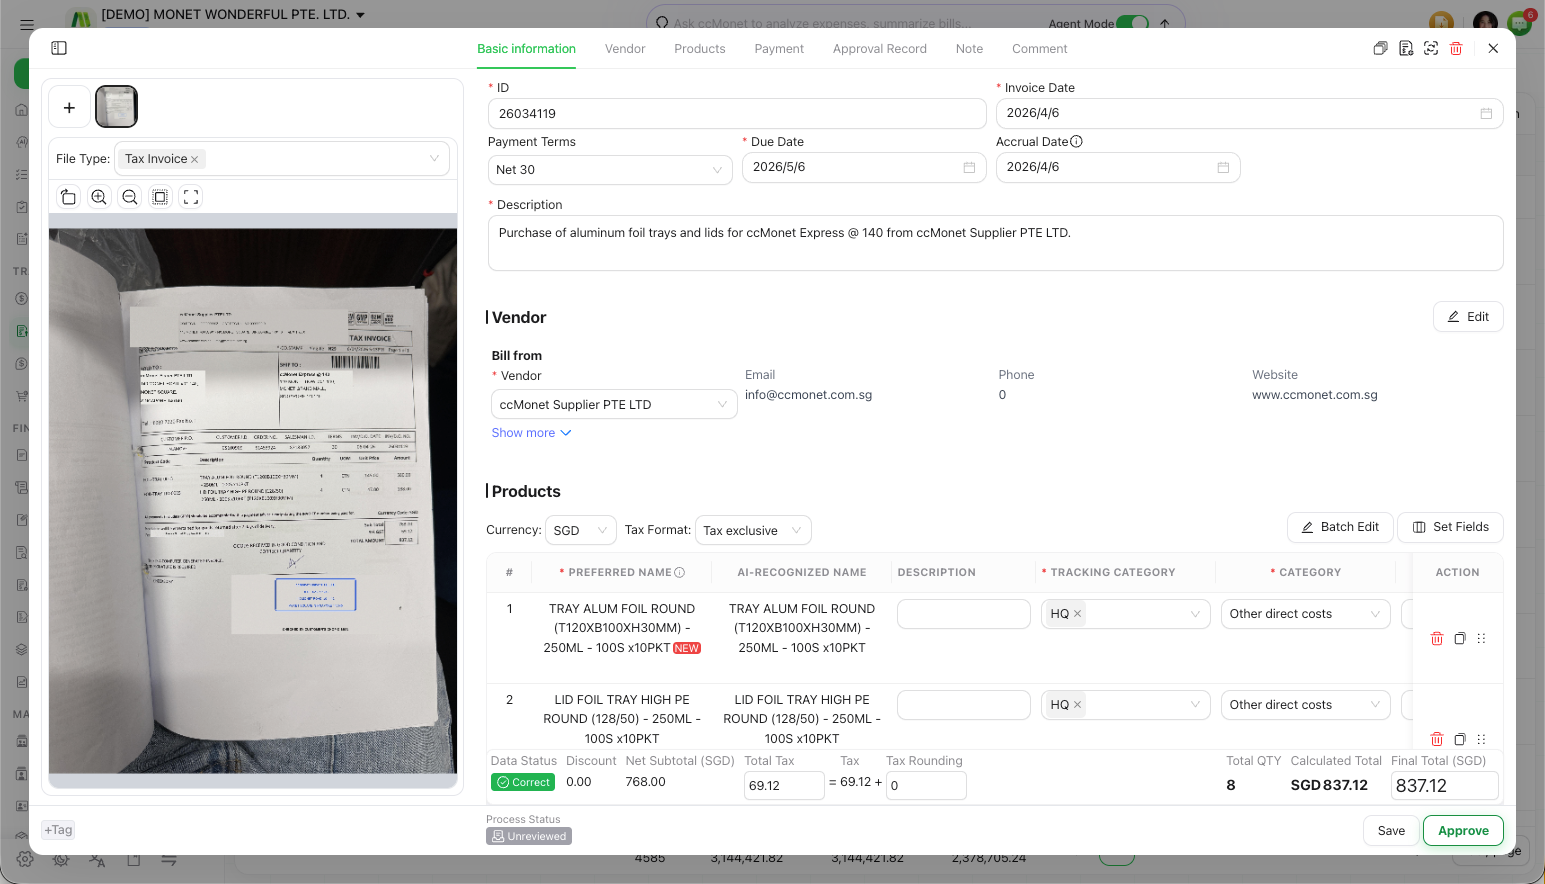Toggle the Agent Mode switch
This screenshot has width=1545, height=884.
(1132, 23)
